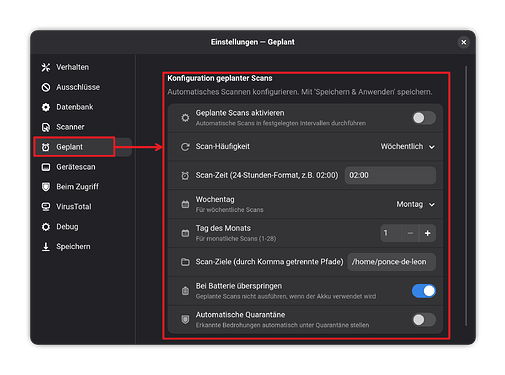This screenshot has height=375, width=505.
Task: Click calendar icon beside Tag des Monats
Action: pyautogui.click(x=185, y=233)
